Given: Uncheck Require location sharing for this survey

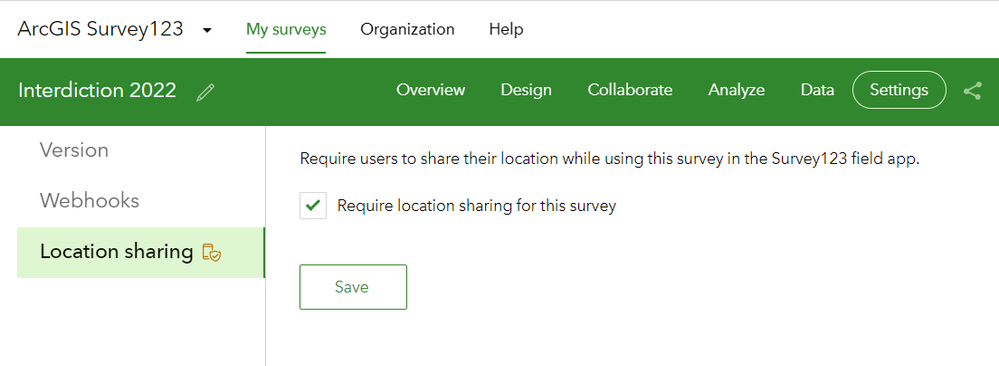Looking at the screenshot, I should 313,205.
